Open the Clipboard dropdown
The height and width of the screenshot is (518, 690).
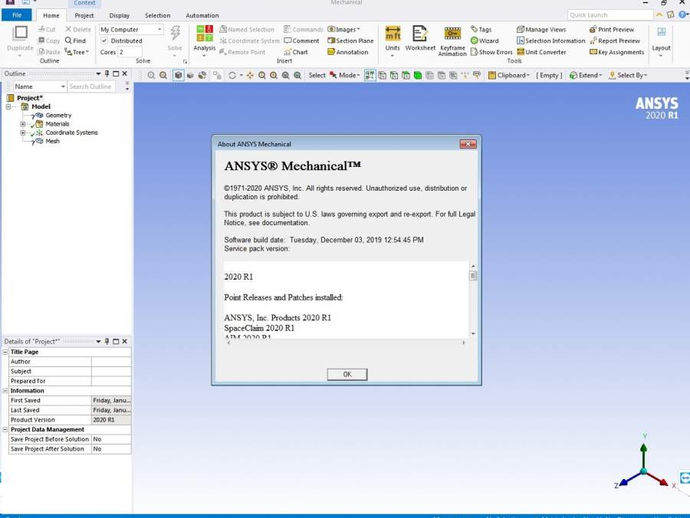point(509,75)
